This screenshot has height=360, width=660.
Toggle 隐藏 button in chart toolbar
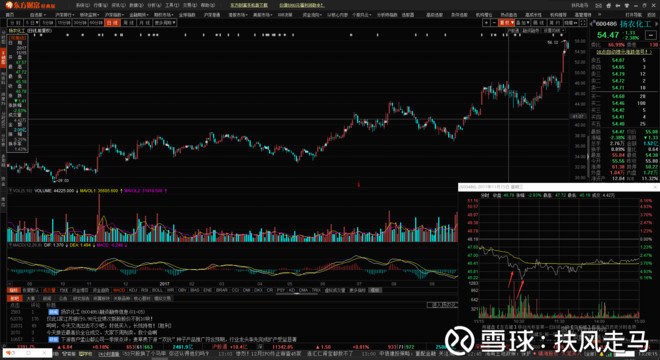[571, 23]
